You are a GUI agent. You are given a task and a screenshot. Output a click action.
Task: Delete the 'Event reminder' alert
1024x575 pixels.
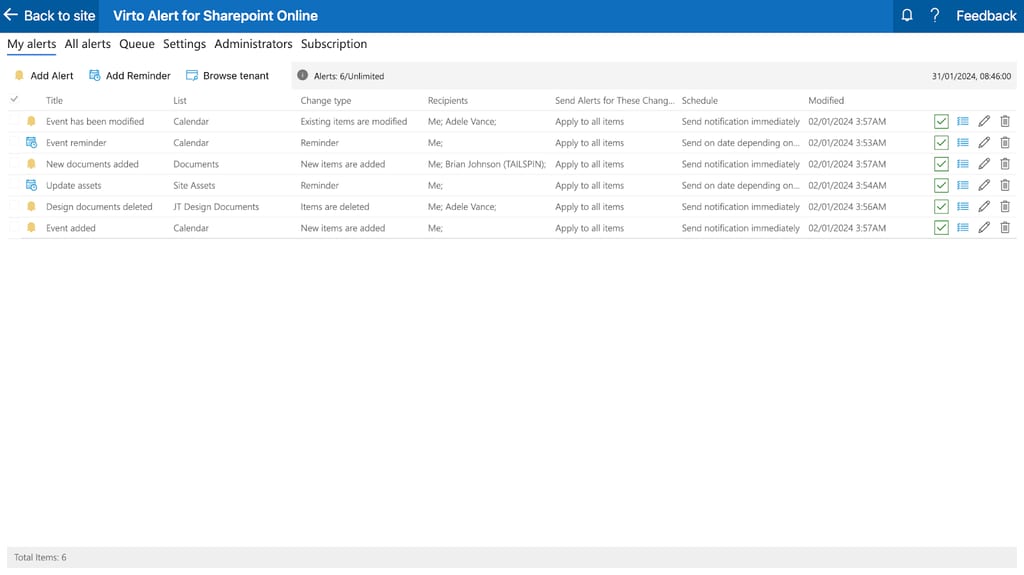pyautogui.click(x=1004, y=142)
